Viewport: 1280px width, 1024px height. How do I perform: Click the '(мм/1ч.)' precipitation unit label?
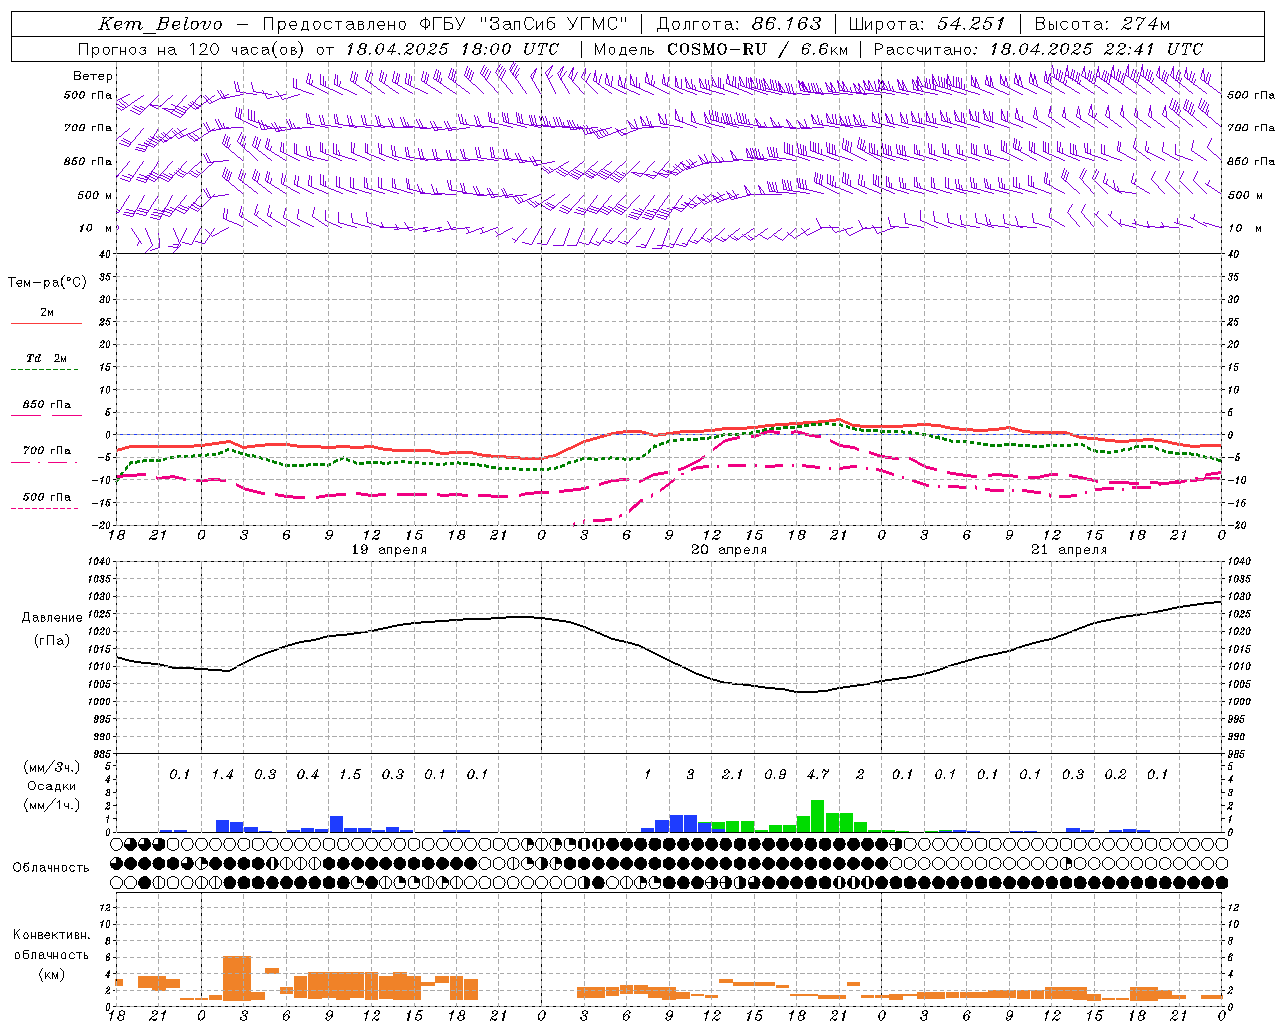click(x=52, y=805)
